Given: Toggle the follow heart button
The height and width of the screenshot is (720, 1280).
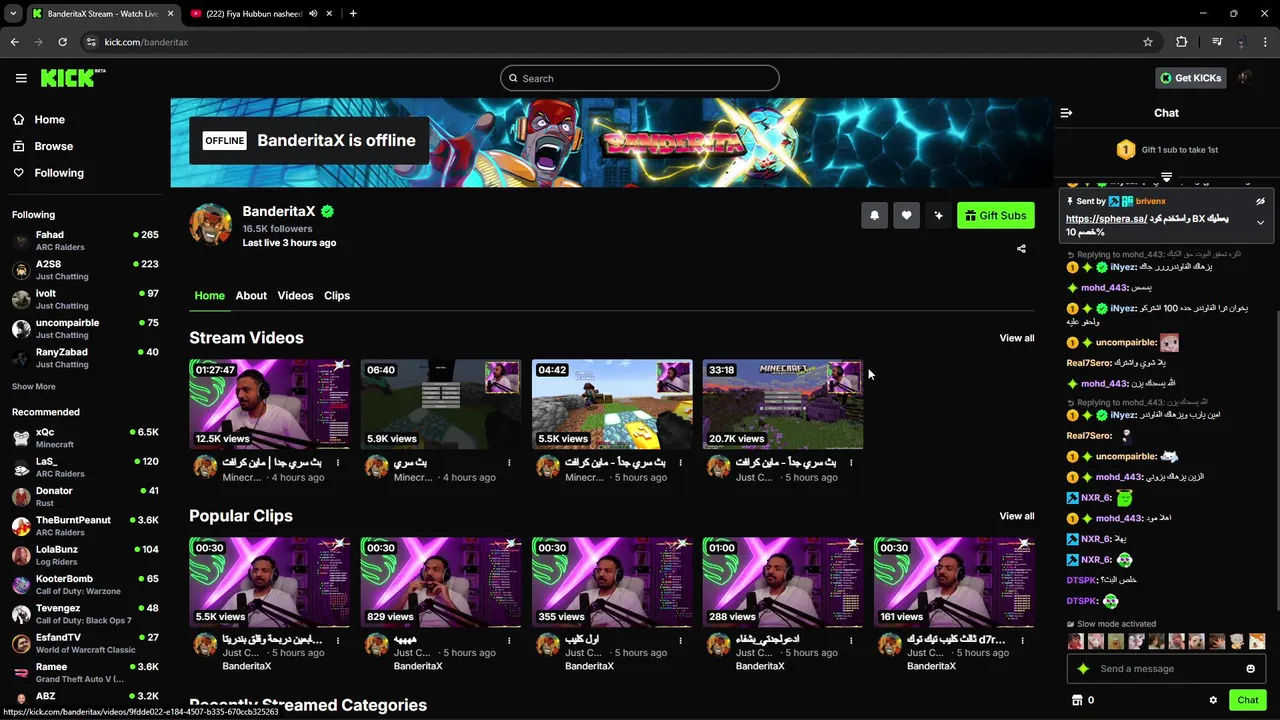Looking at the screenshot, I should click(906, 215).
